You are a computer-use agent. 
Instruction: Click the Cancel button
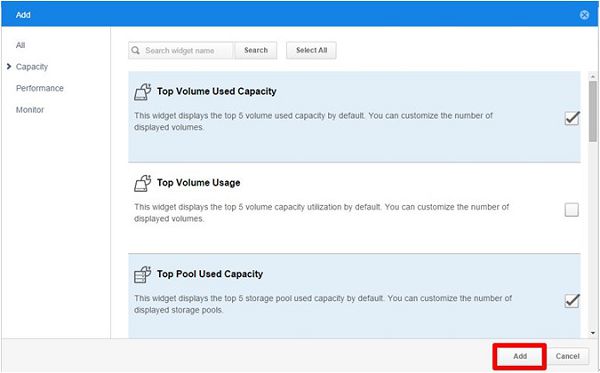click(x=567, y=356)
